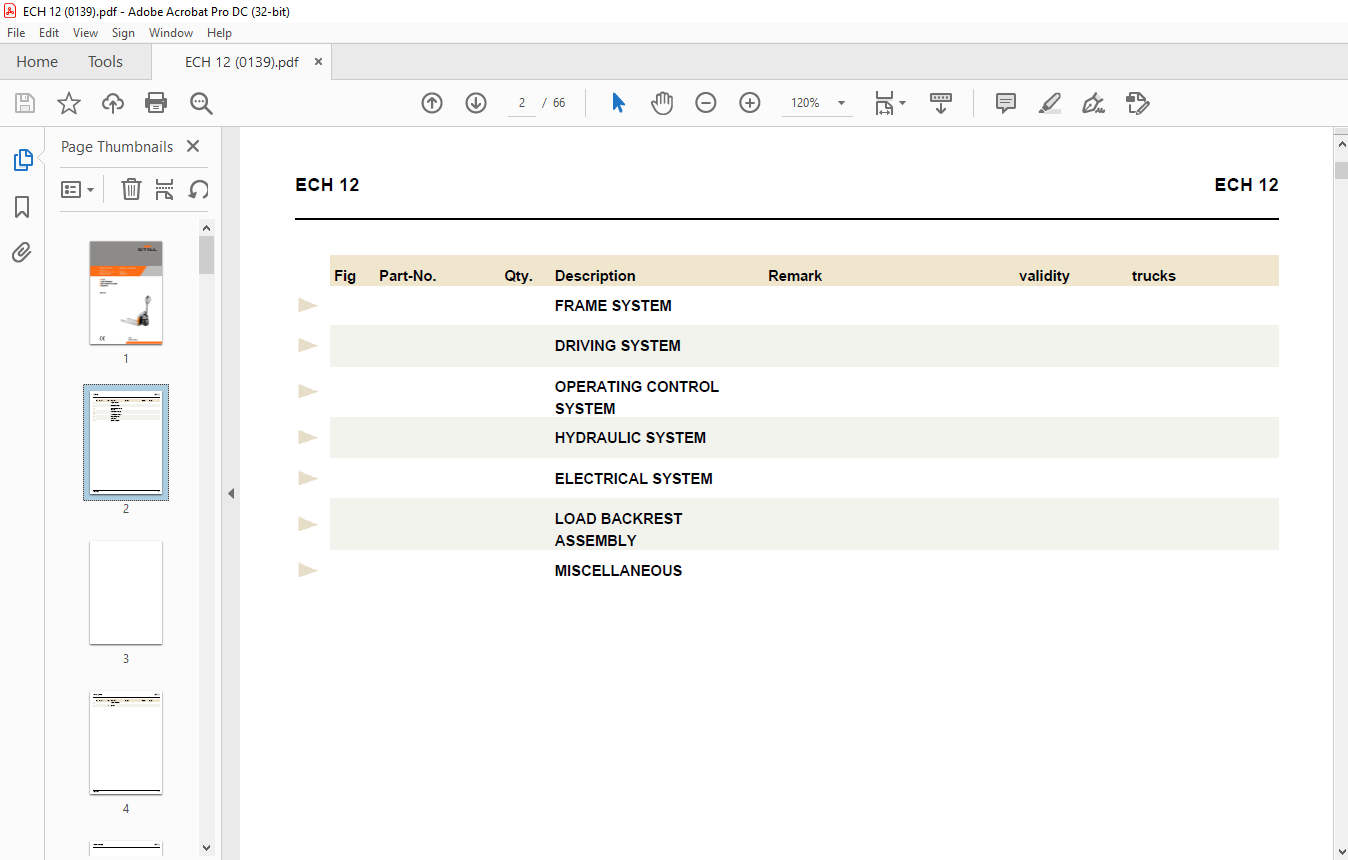The height and width of the screenshot is (860, 1348).
Task: Click the Description column header
Action: pos(595,276)
